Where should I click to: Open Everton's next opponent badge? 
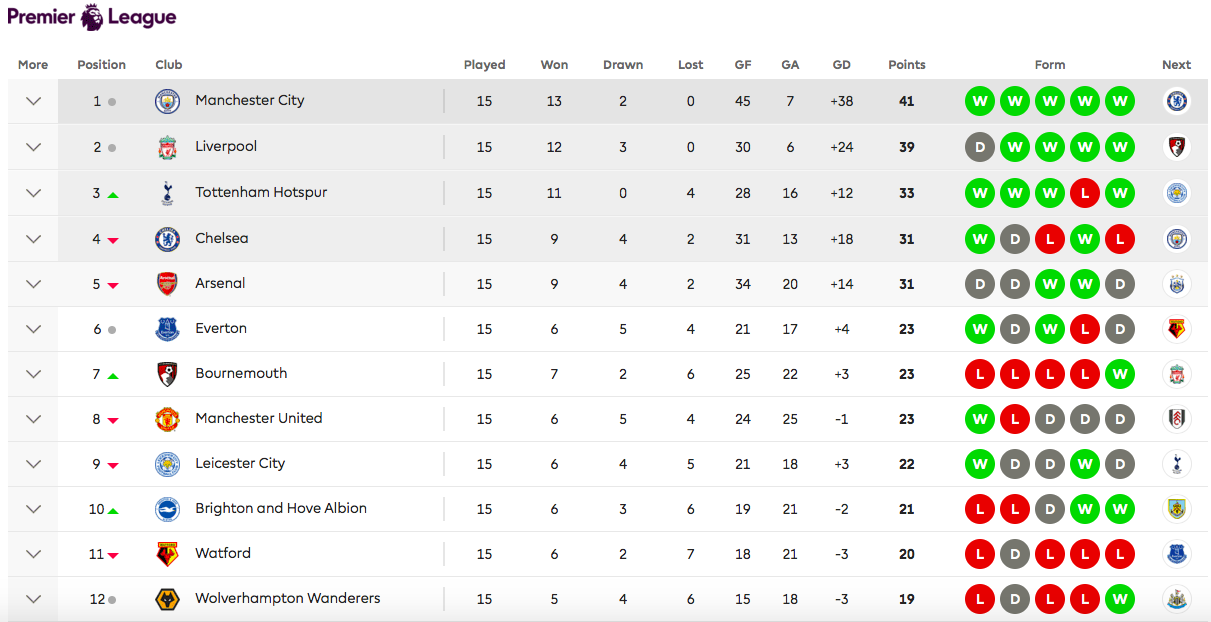[x=1177, y=329]
